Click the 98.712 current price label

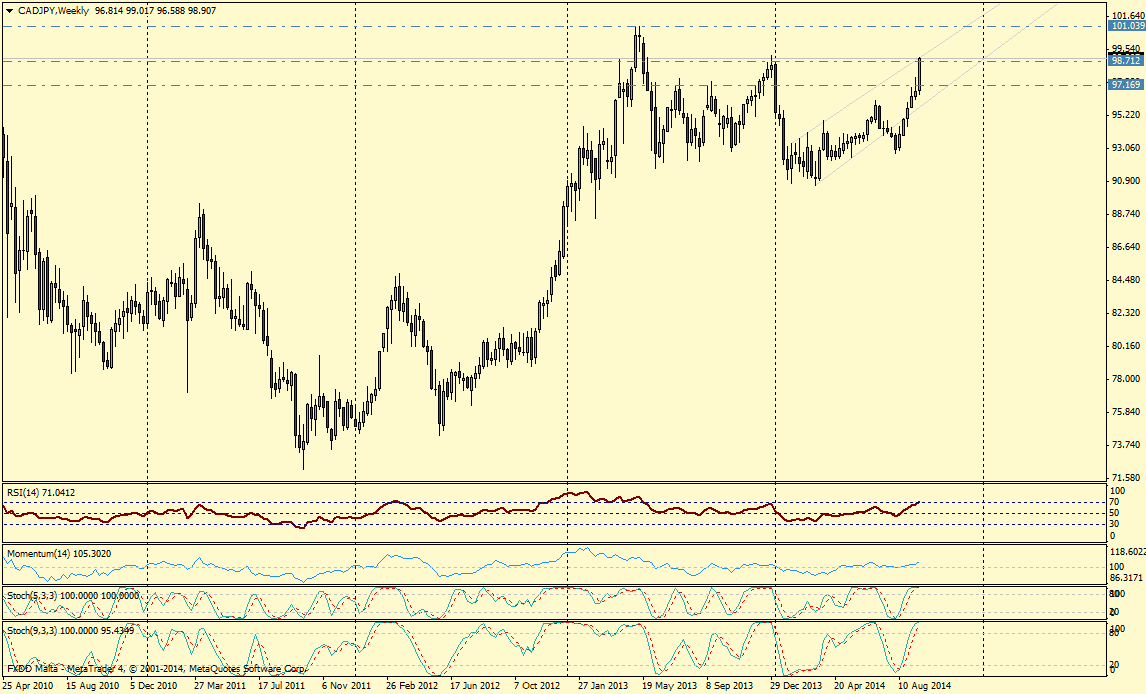[x=1126, y=61]
